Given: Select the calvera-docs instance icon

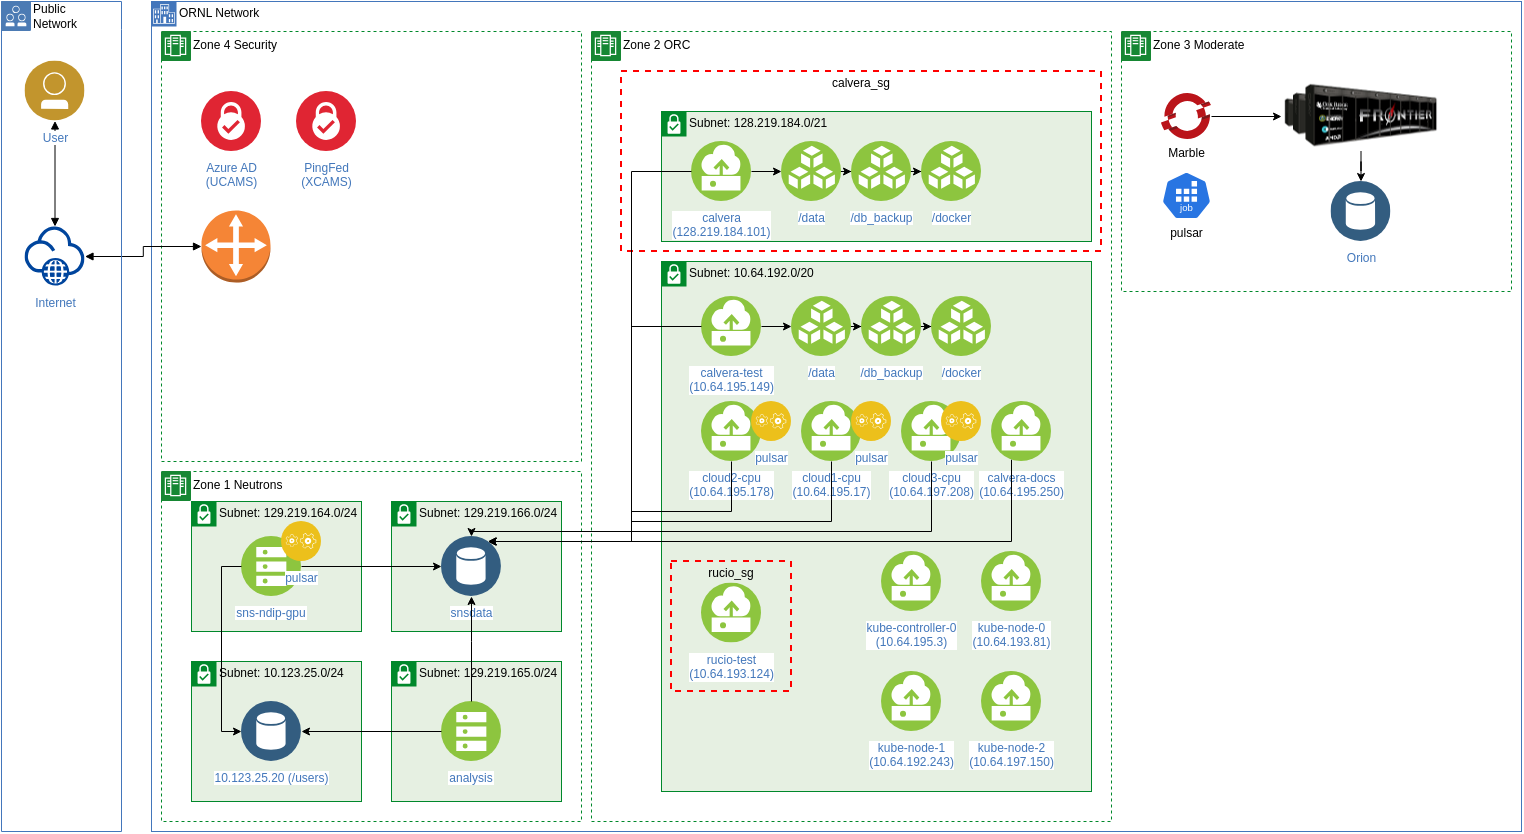Looking at the screenshot, I should tap(1021, 431).
